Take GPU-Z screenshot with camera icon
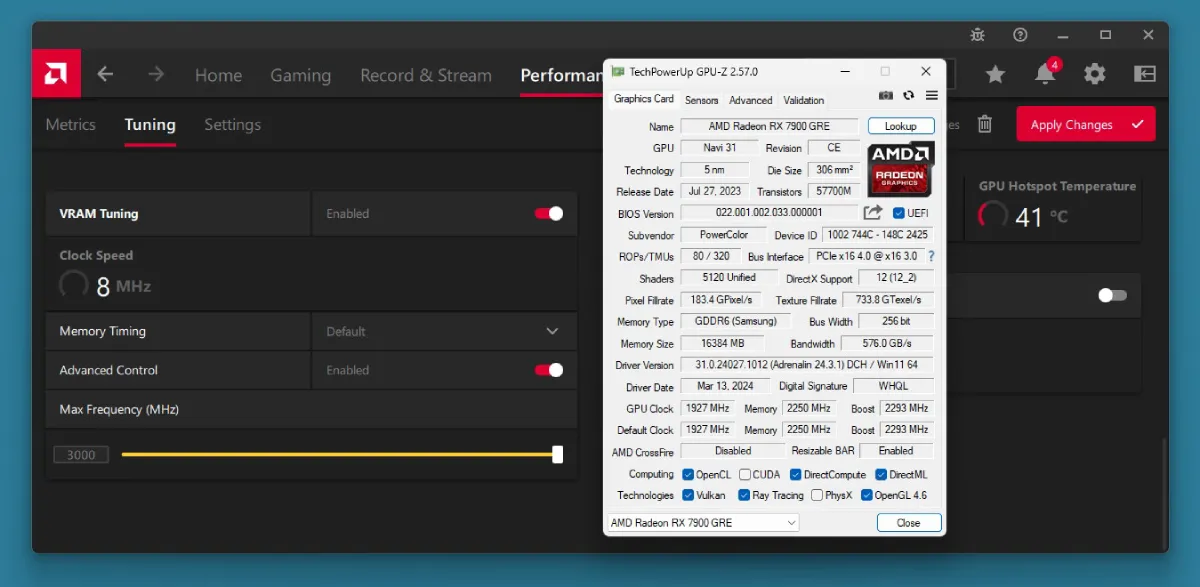1200x587 pixels. [885, 96]
